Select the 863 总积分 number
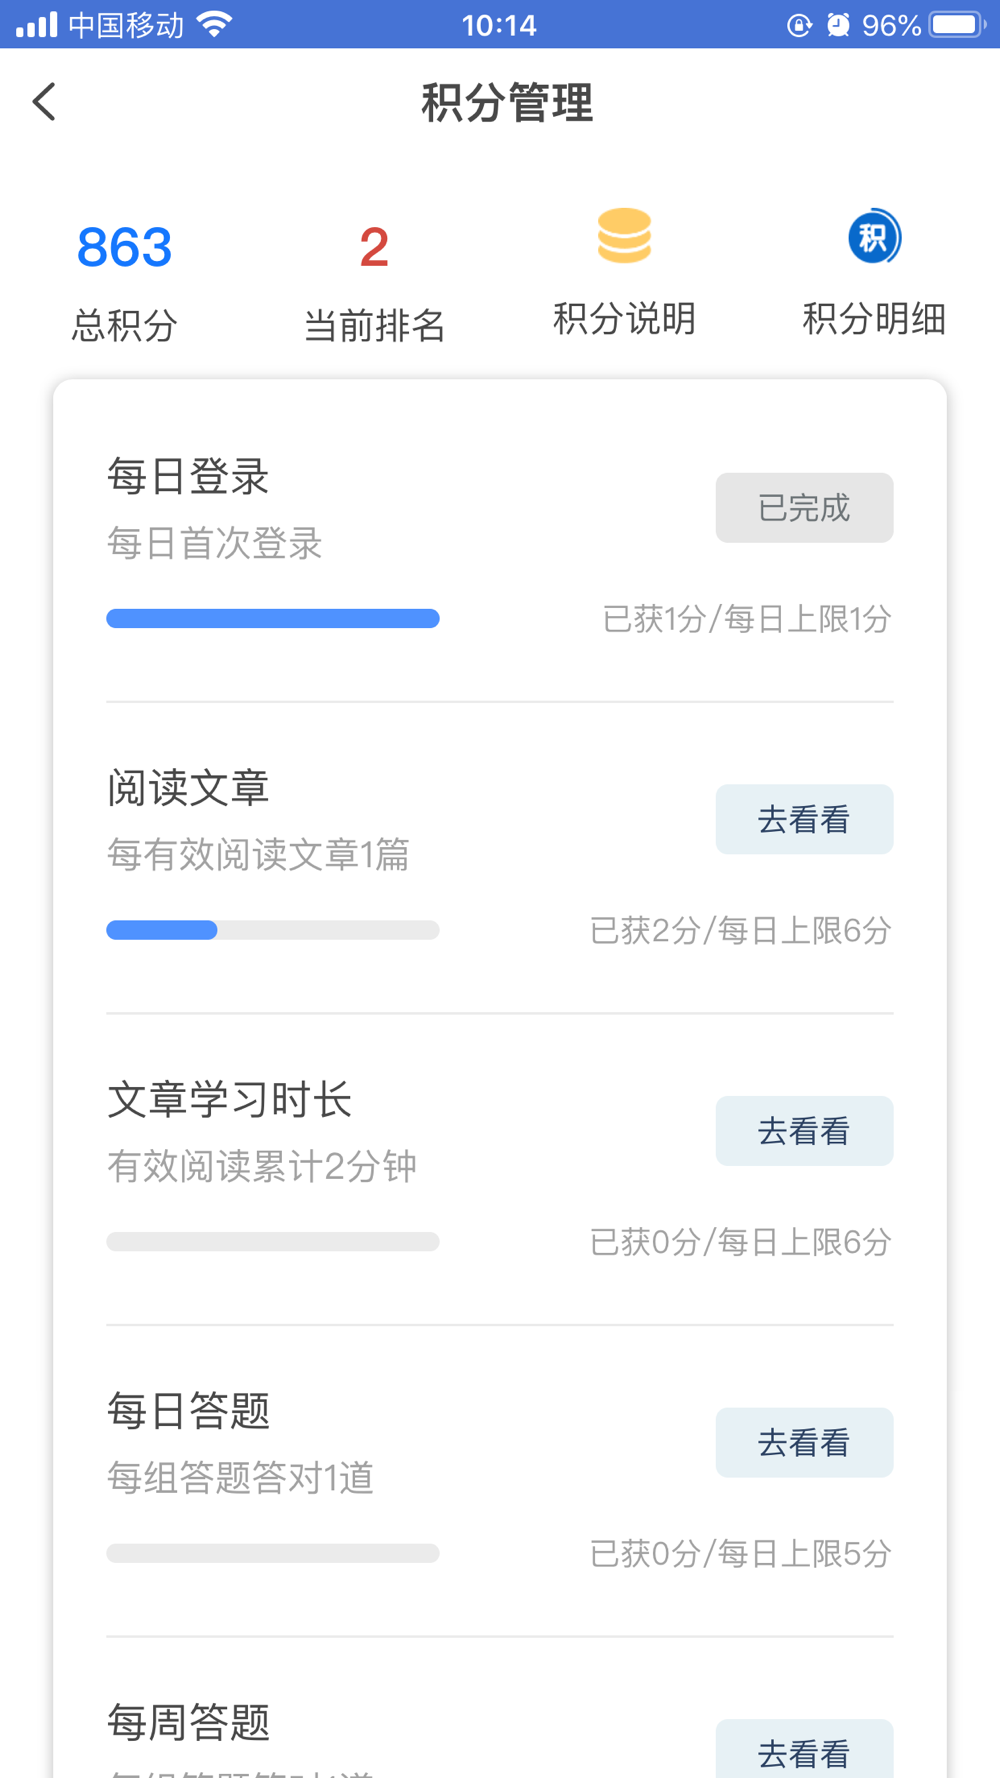This screenshot has height=1778, width=1000. [124, 247]
